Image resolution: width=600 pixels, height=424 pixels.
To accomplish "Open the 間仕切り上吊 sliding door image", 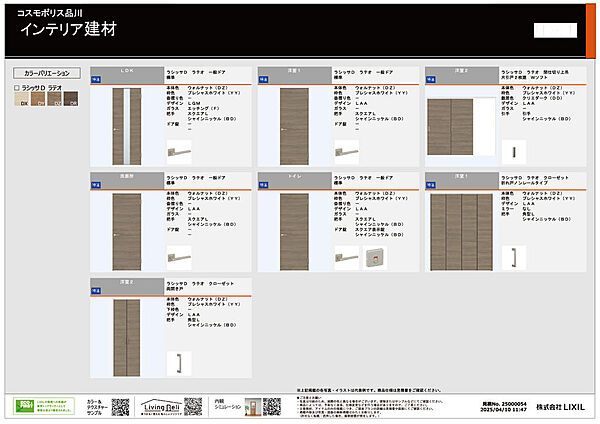I will pos(461,127).
